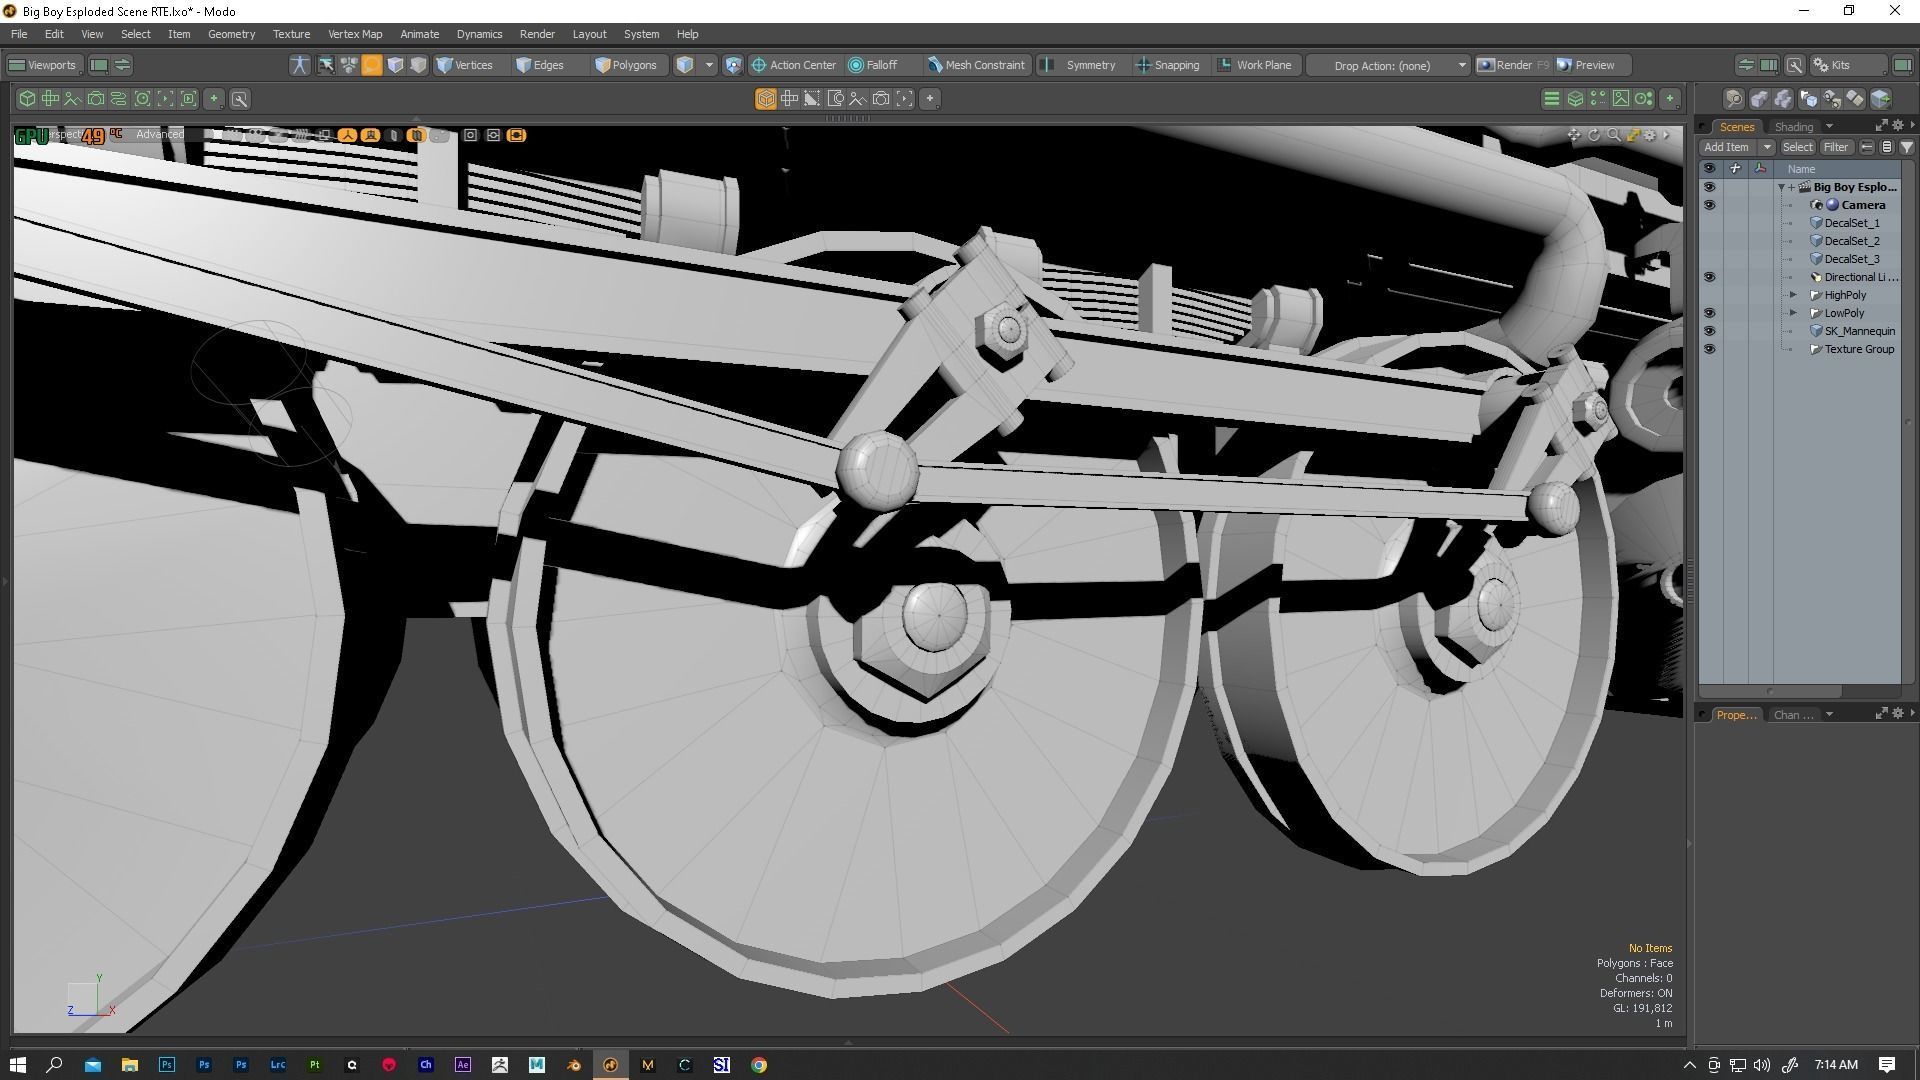1920x1080 pixels.
Task: Open the Add Item dropdown arrow
Action: click(1767, 147)
